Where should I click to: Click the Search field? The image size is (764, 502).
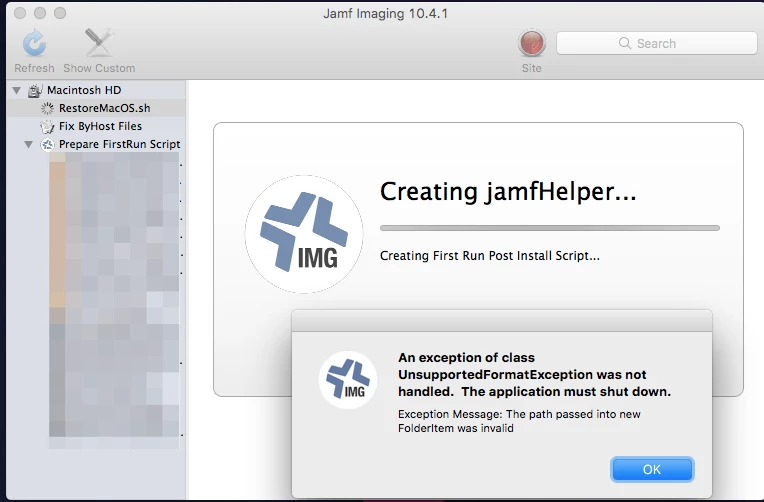(x=656, y=43)
